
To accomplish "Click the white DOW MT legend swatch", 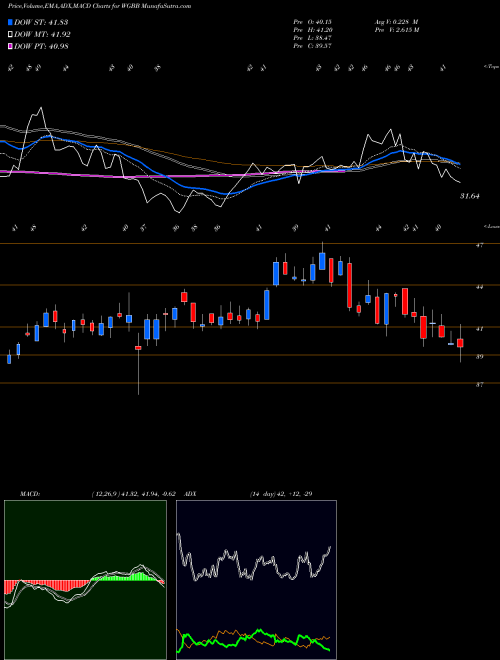I will 11,35.
